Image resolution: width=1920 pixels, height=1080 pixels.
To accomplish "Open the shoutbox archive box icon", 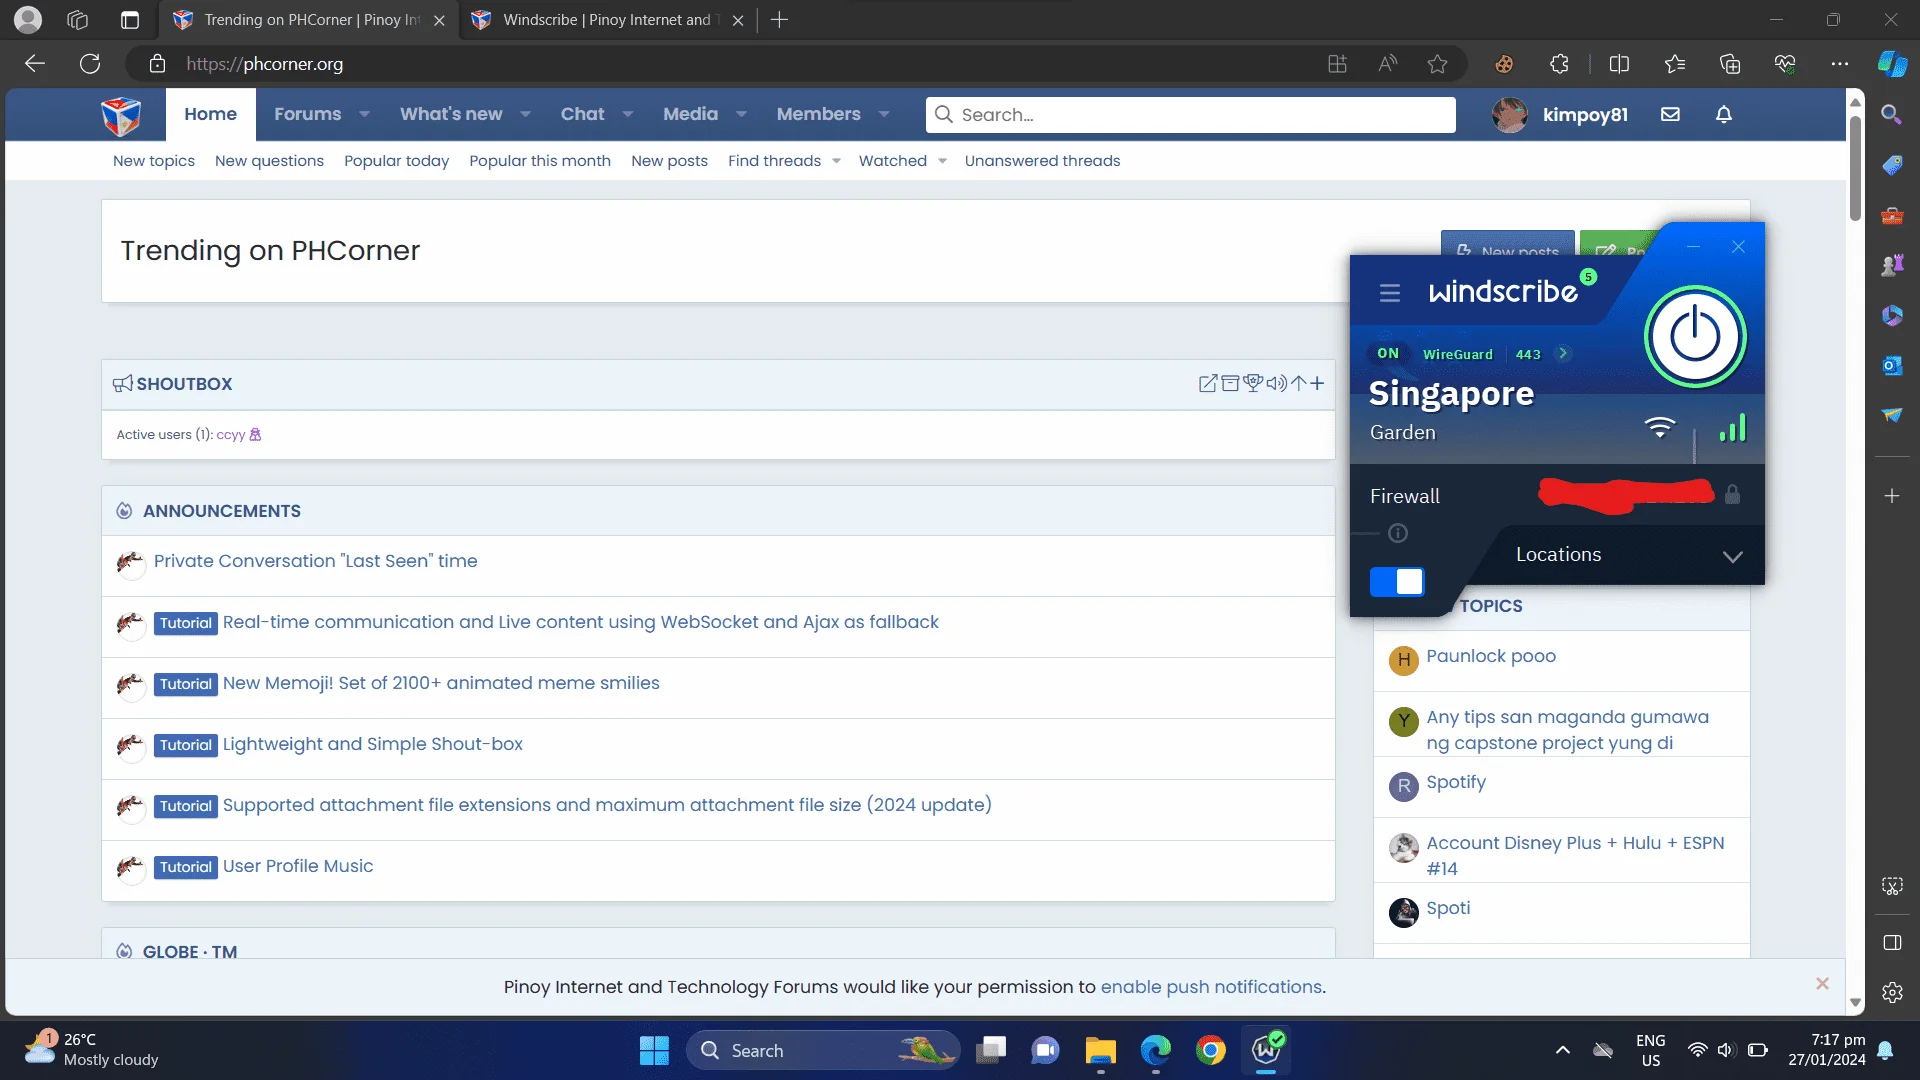I will coord(1230,383).
